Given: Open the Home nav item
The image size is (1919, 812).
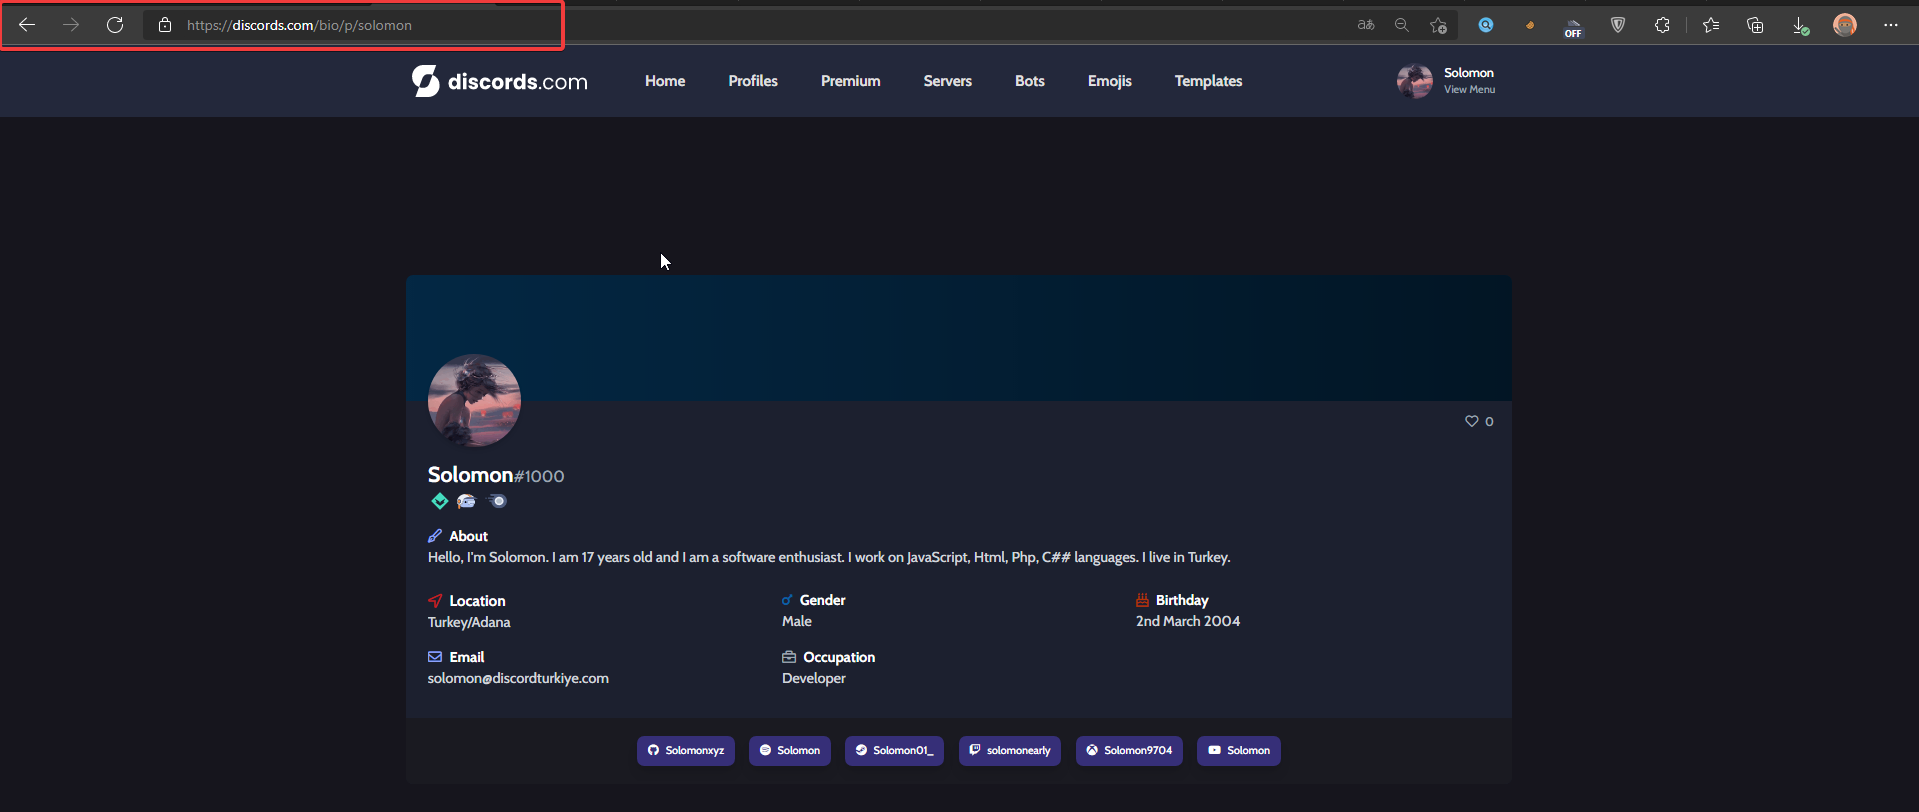Looking at the screenshot, I should 665,81.
